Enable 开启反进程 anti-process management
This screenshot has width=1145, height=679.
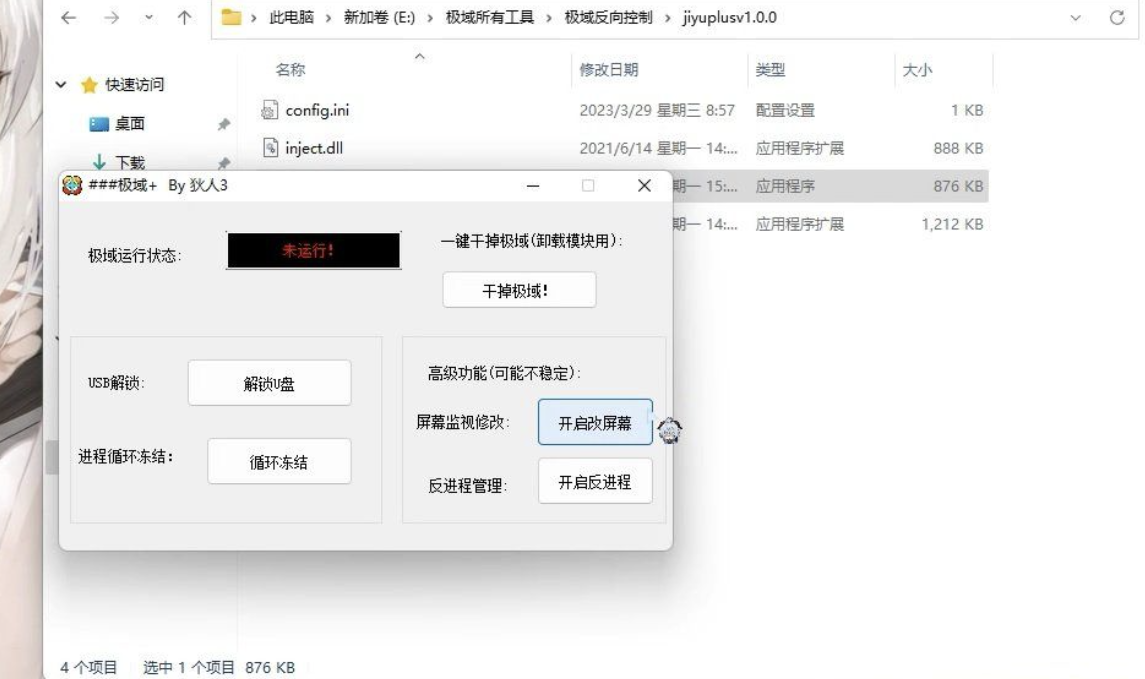(x=595, y=481)
